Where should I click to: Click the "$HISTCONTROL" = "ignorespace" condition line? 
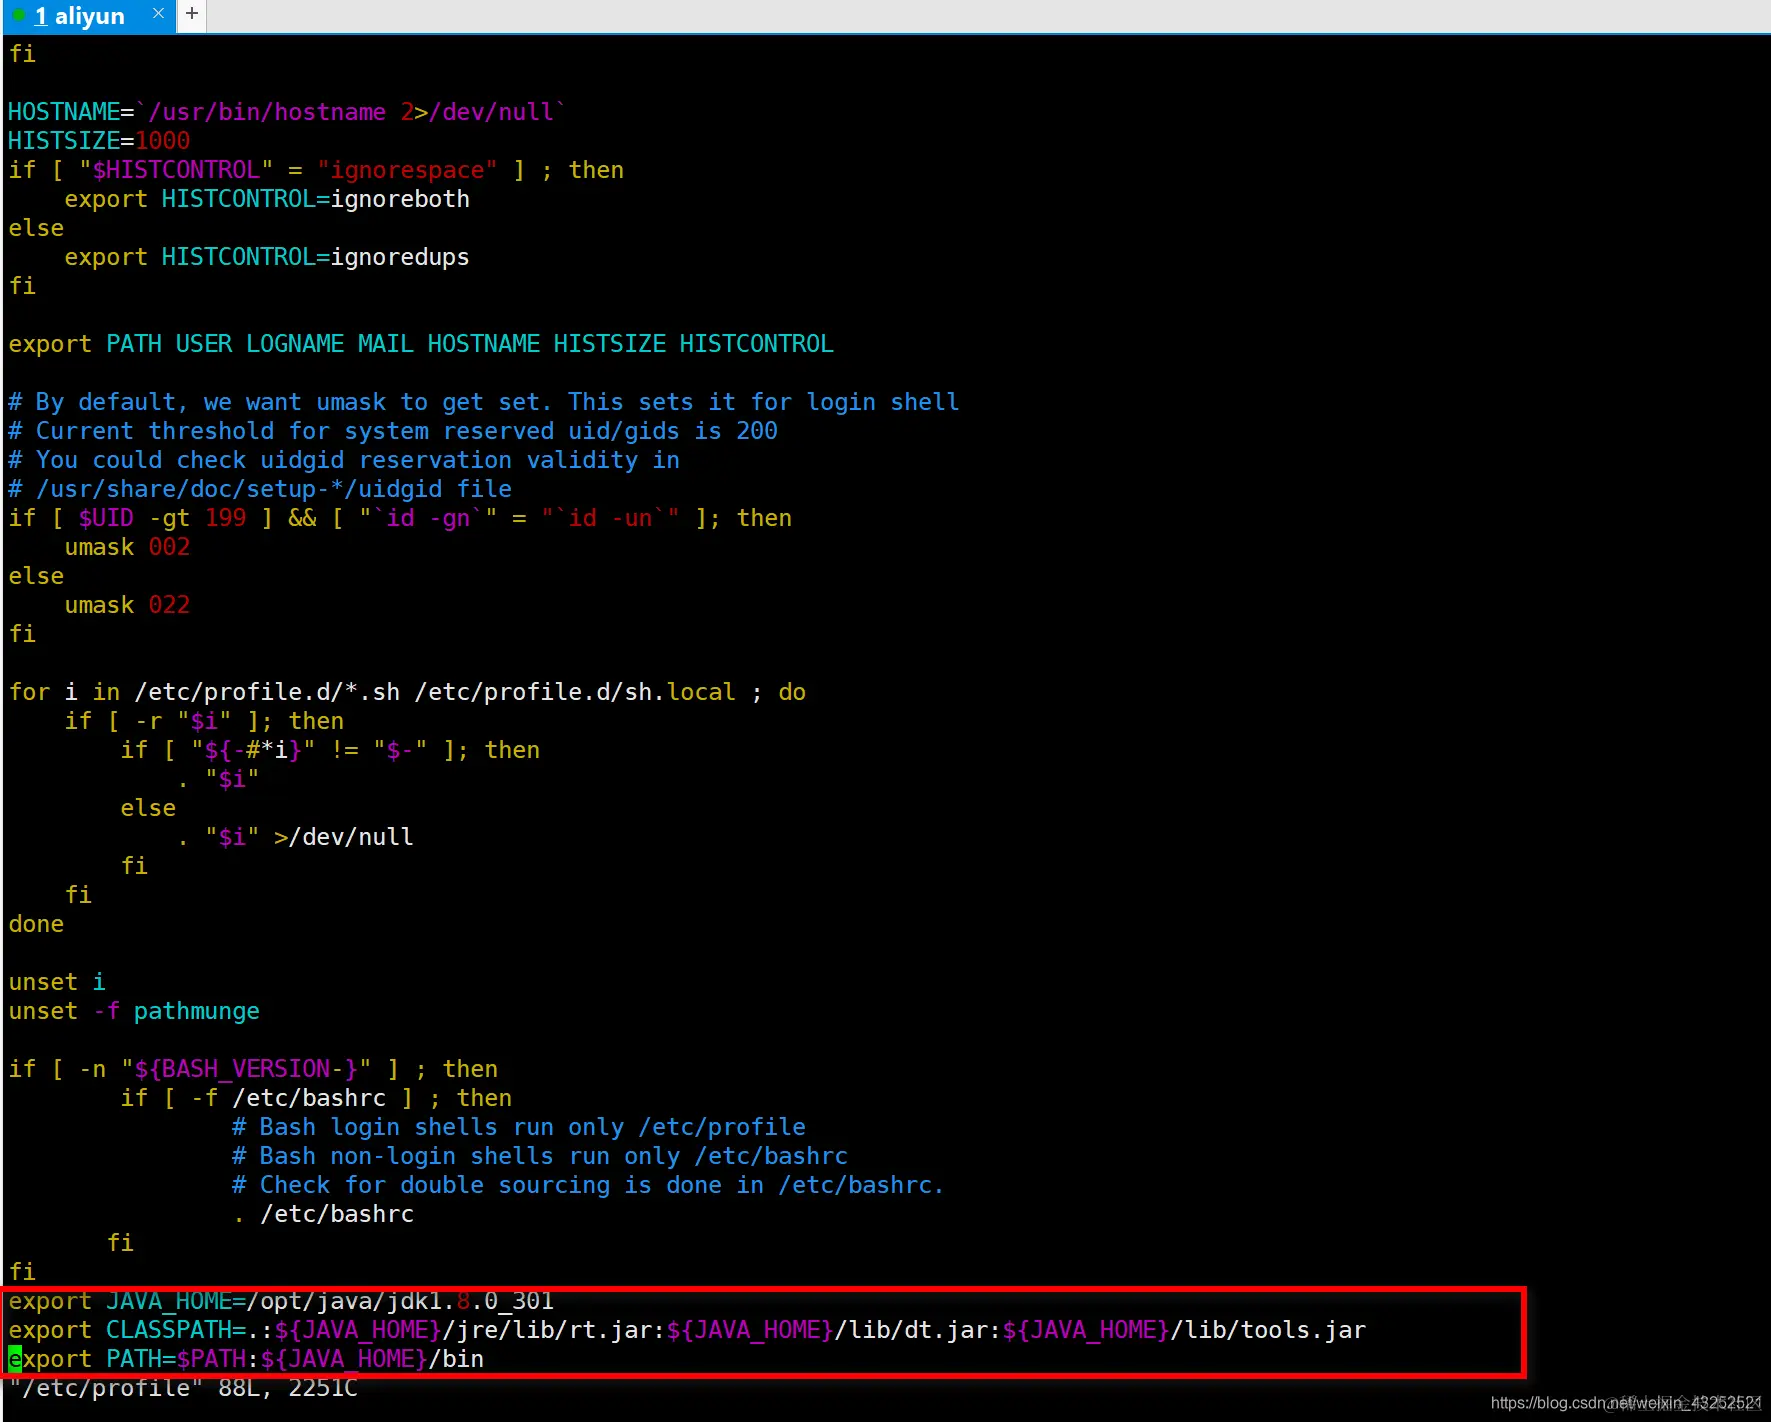(x=316, y=170)
